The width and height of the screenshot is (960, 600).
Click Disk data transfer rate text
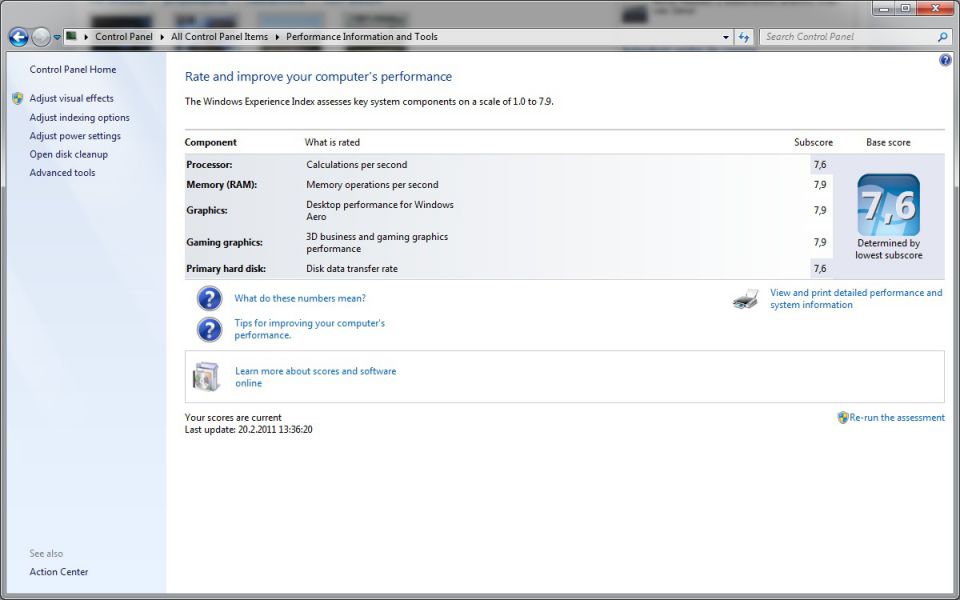point(352,269)
